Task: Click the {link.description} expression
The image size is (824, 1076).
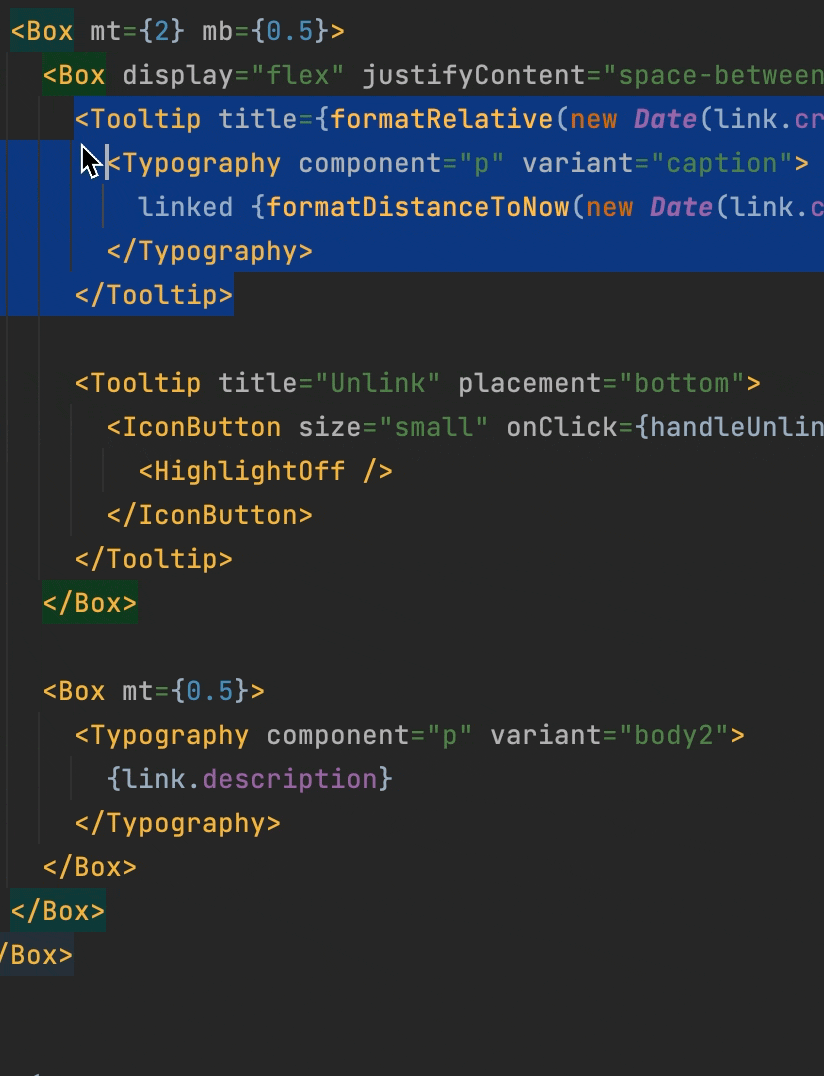Action: [x=250, y=779]
